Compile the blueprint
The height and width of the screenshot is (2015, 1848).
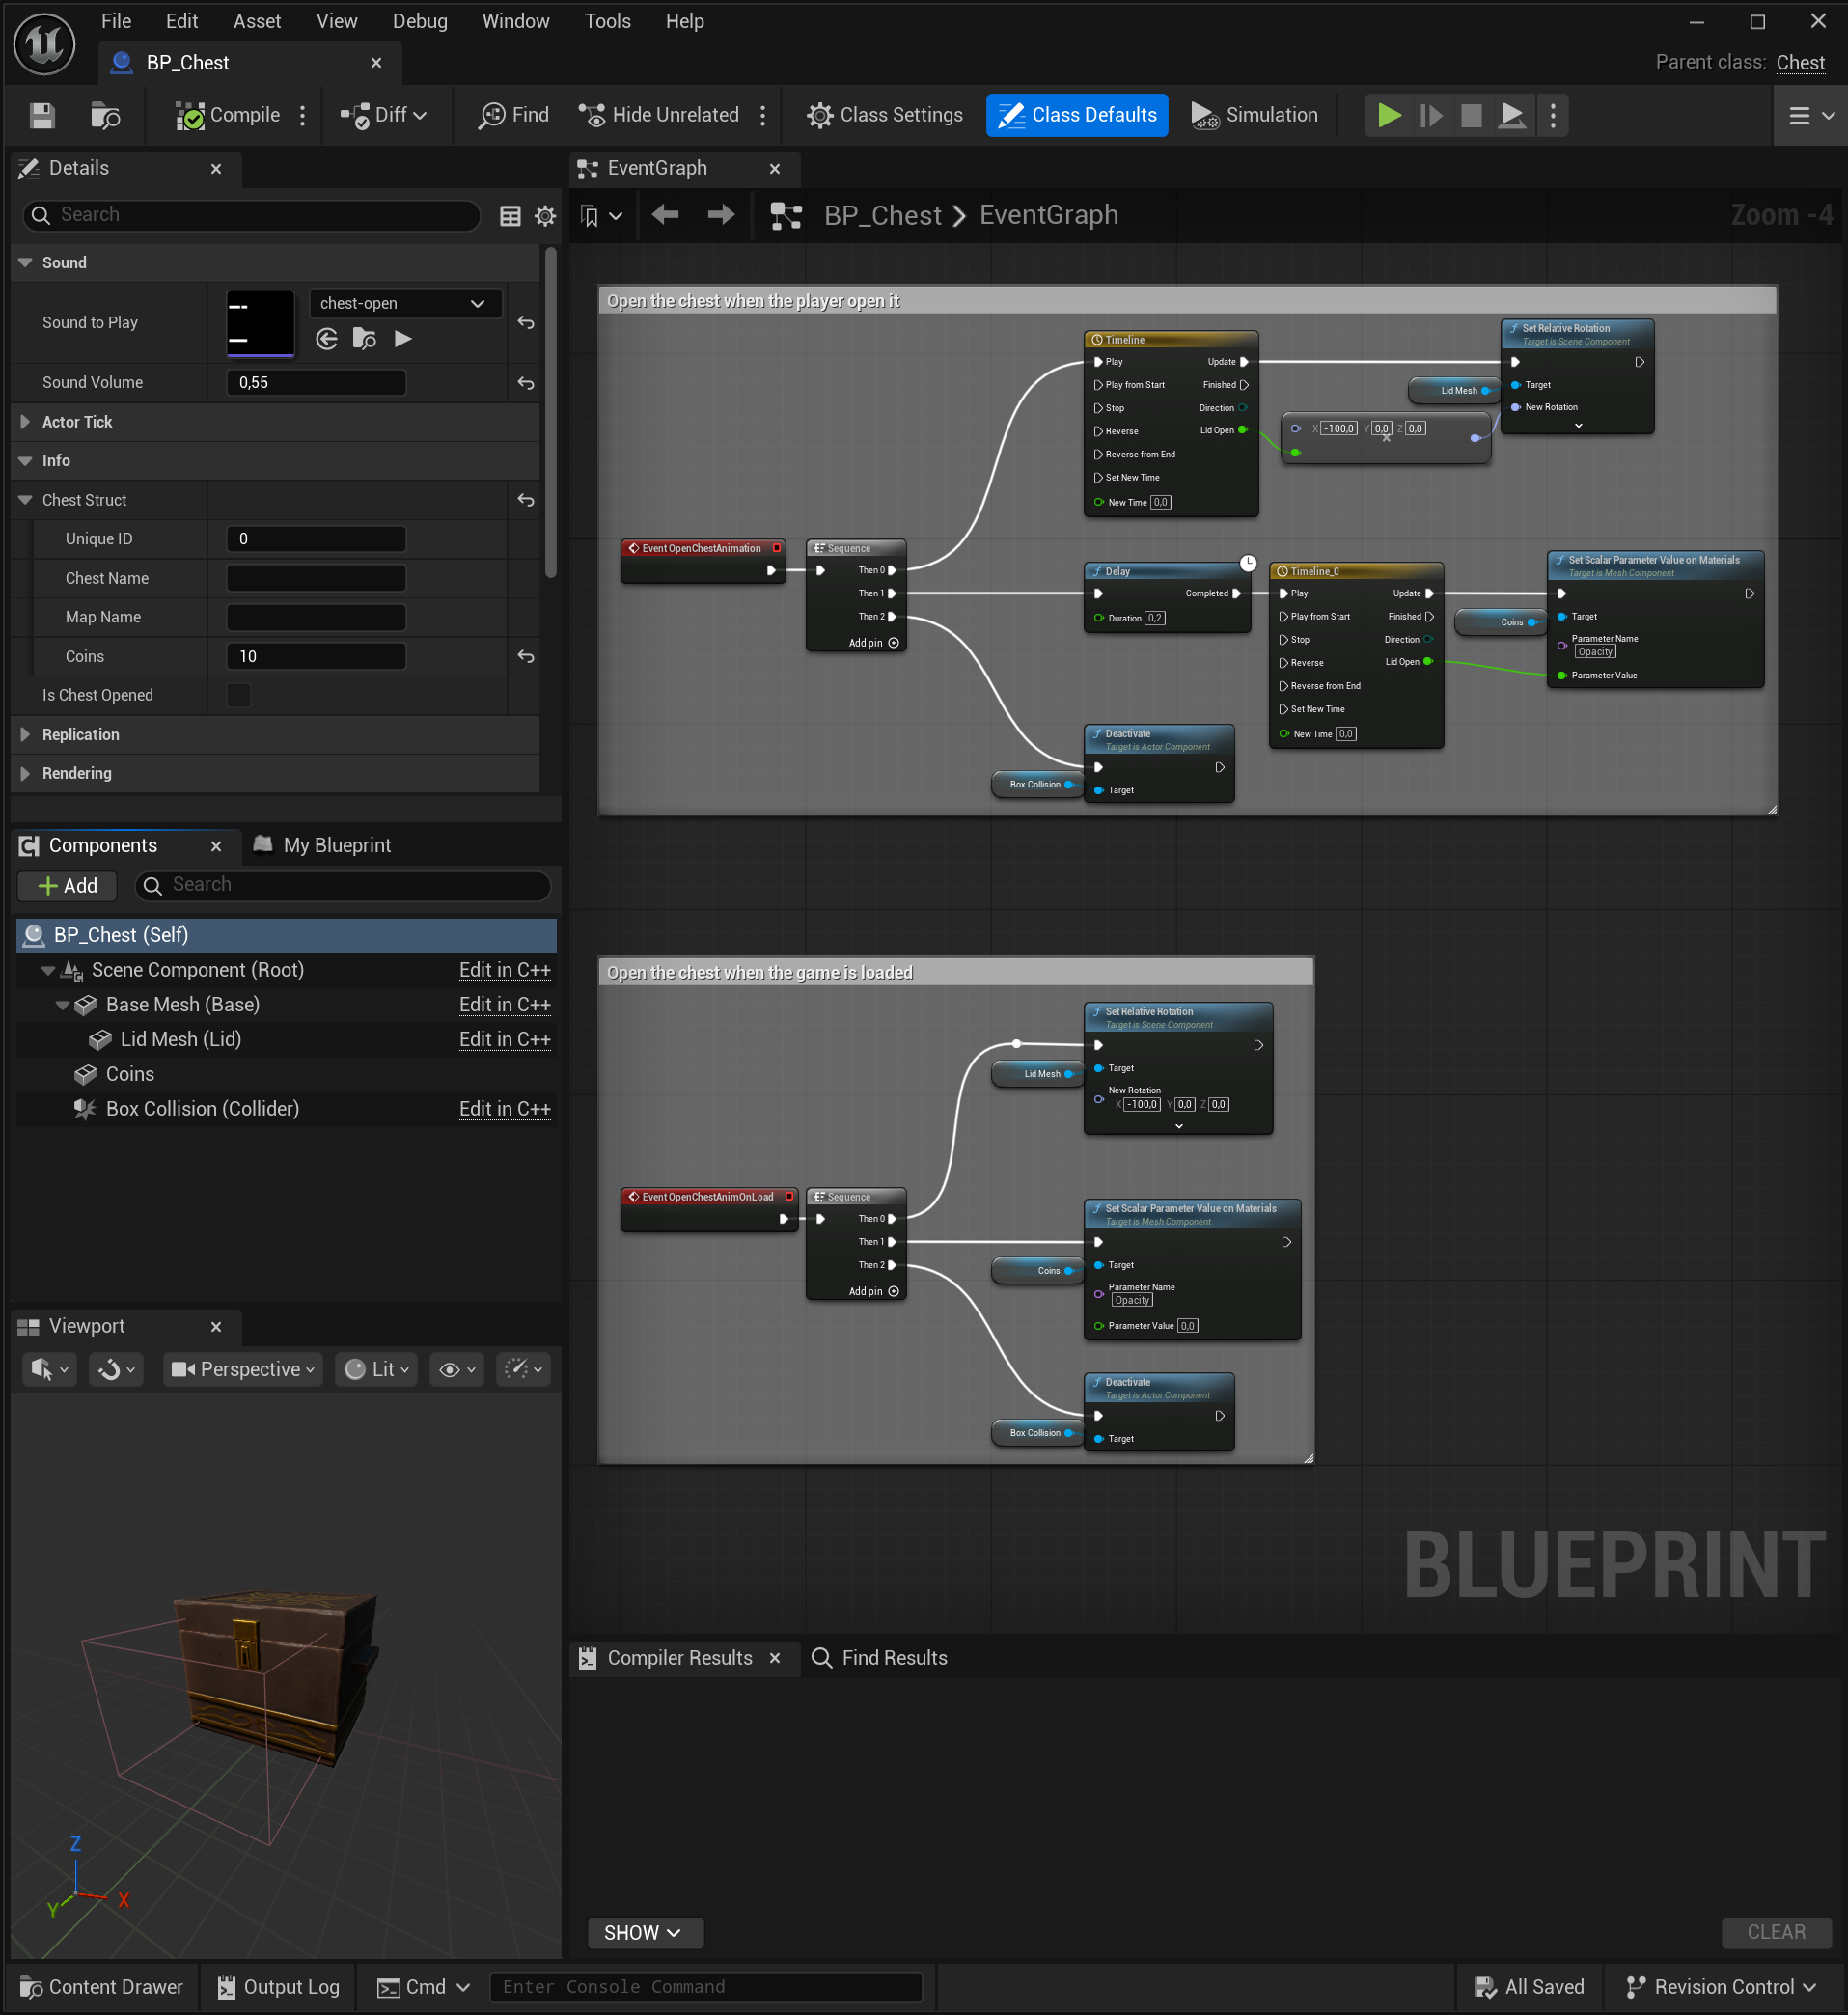[x=227, y=115]
